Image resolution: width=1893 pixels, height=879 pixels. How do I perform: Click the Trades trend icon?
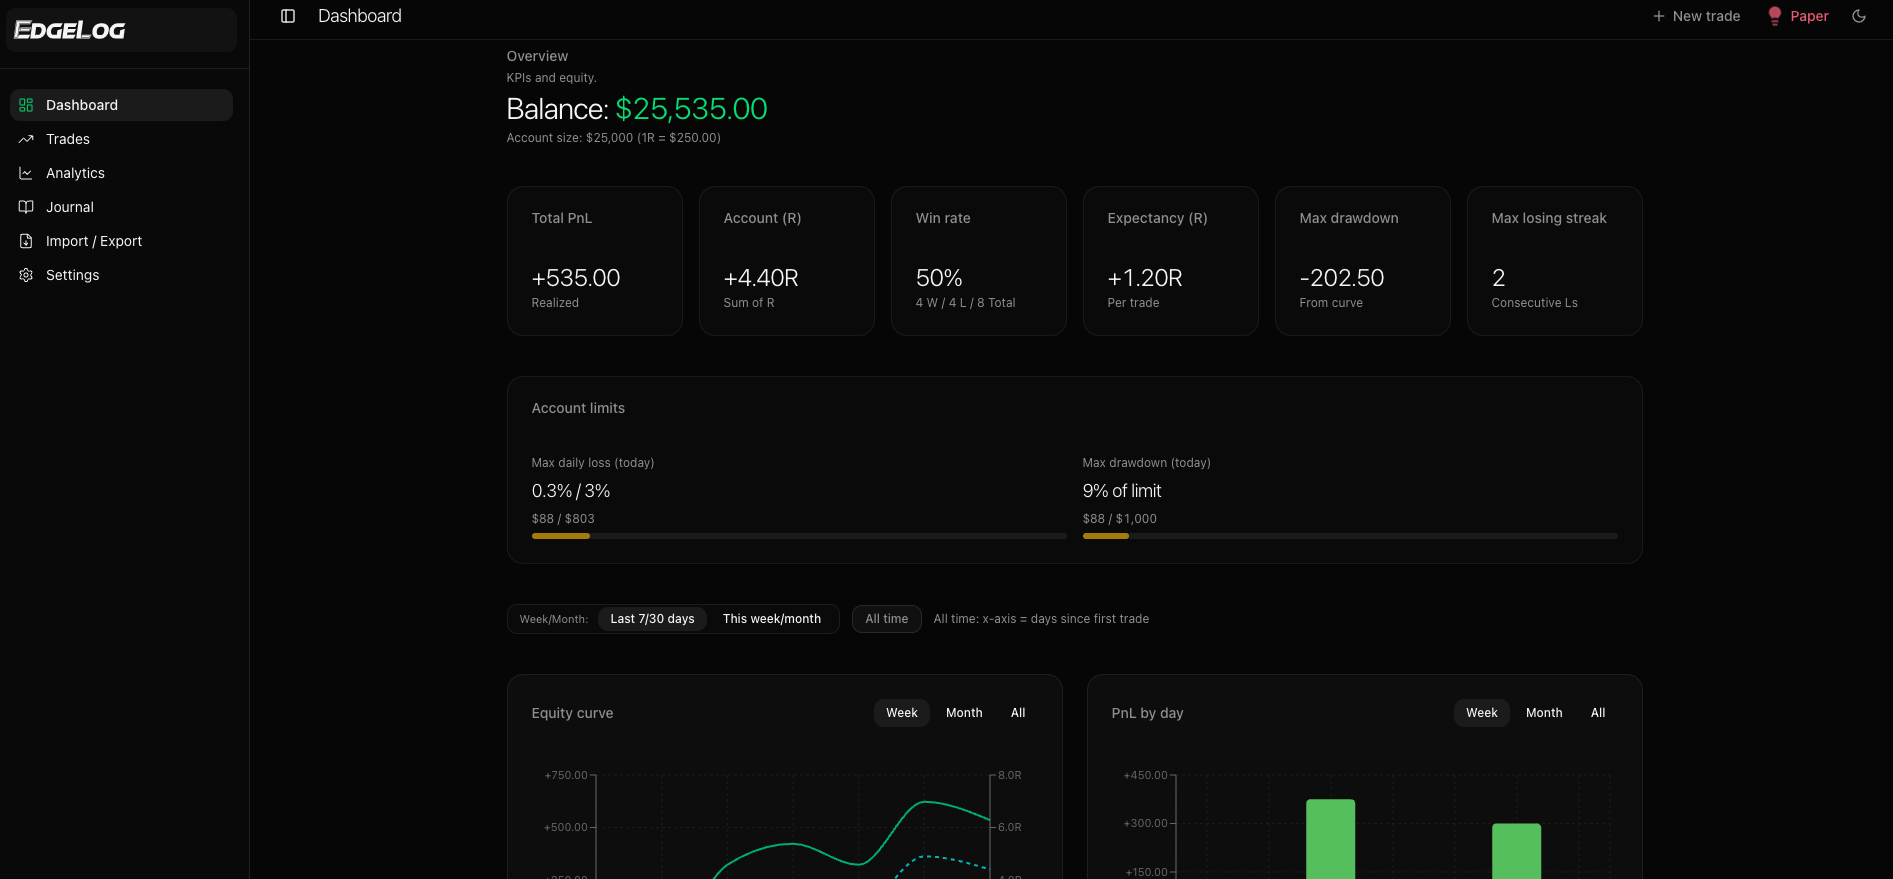point(26,139)
